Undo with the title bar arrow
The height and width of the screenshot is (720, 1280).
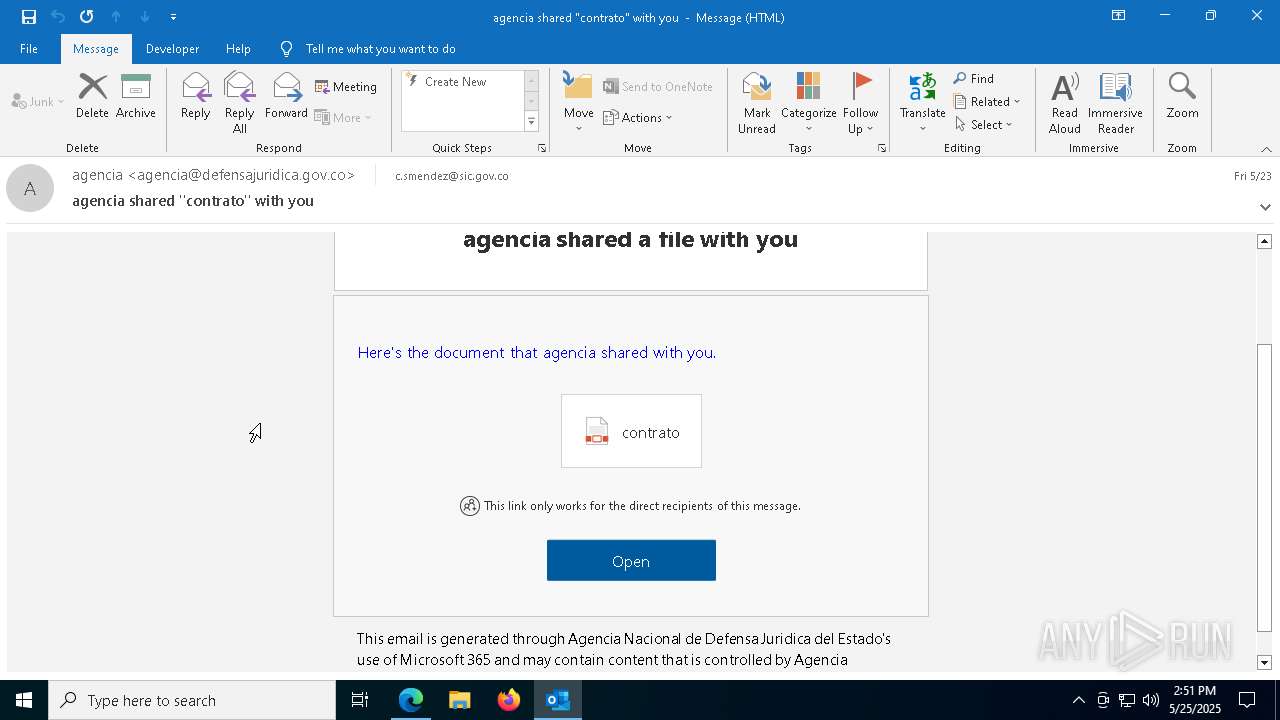pos(58,17)
